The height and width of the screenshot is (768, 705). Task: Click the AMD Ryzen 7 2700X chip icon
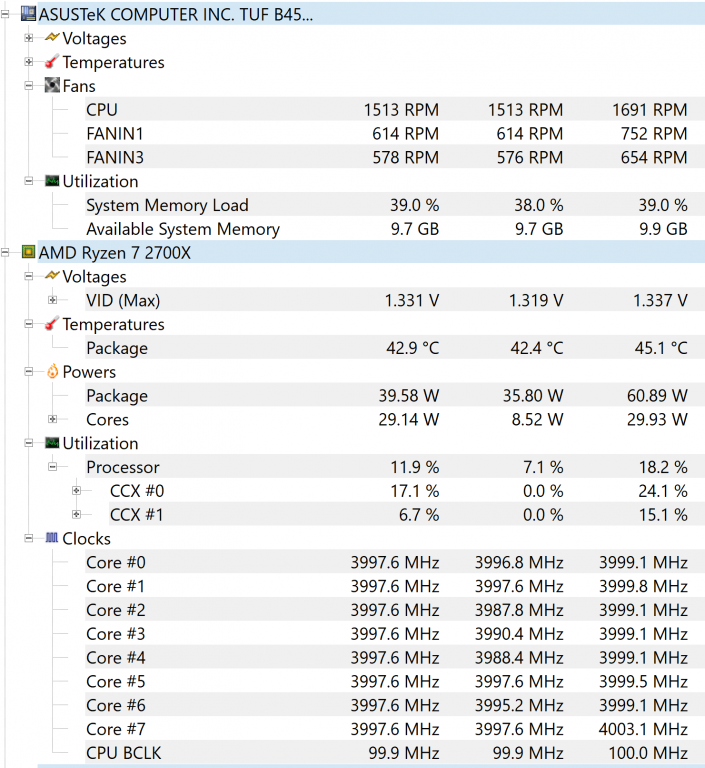click(x=28, y=252)
